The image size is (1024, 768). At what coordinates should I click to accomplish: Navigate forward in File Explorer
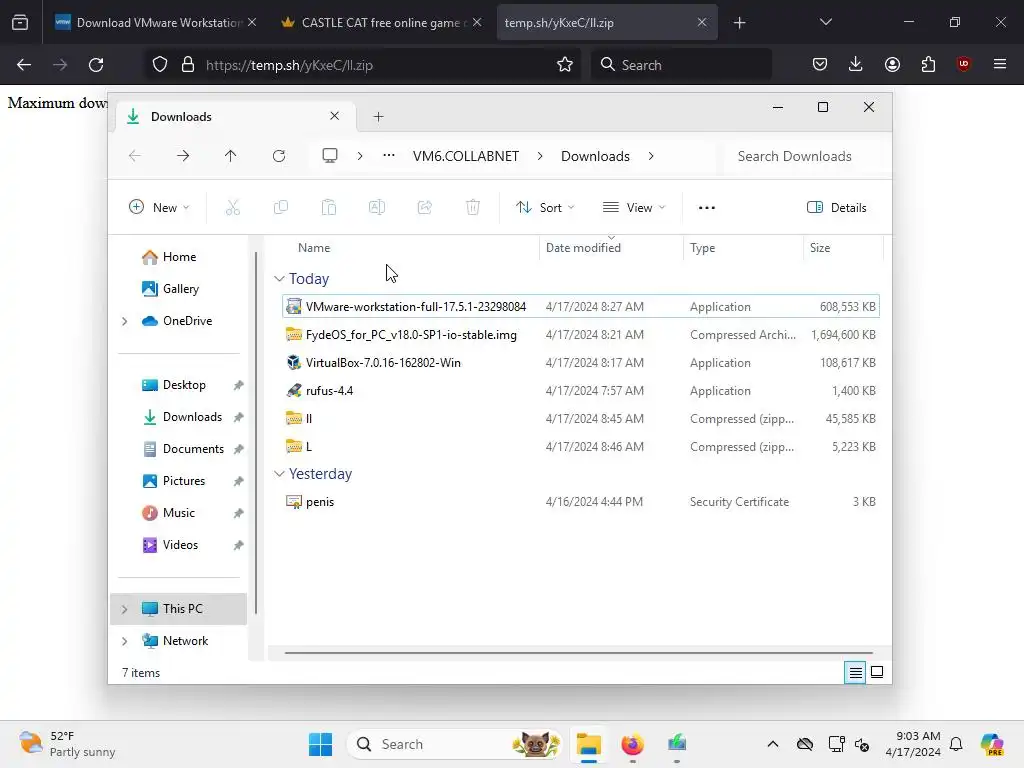[x=183, y=156]
